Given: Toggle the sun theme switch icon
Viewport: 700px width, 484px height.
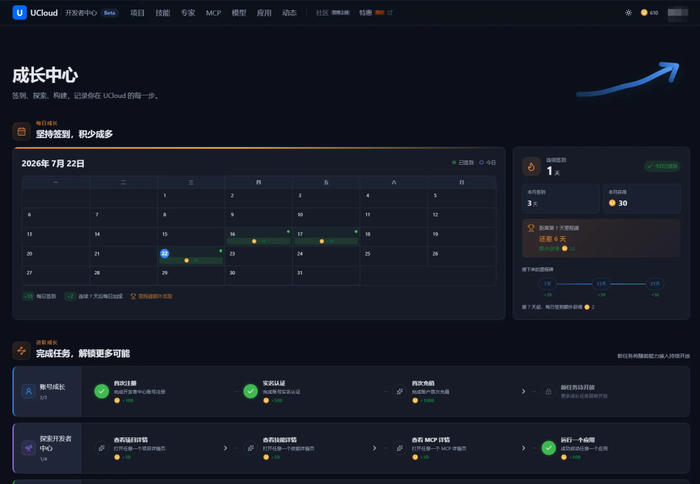Looking at the screenshot, I should (x=628, y=13).
